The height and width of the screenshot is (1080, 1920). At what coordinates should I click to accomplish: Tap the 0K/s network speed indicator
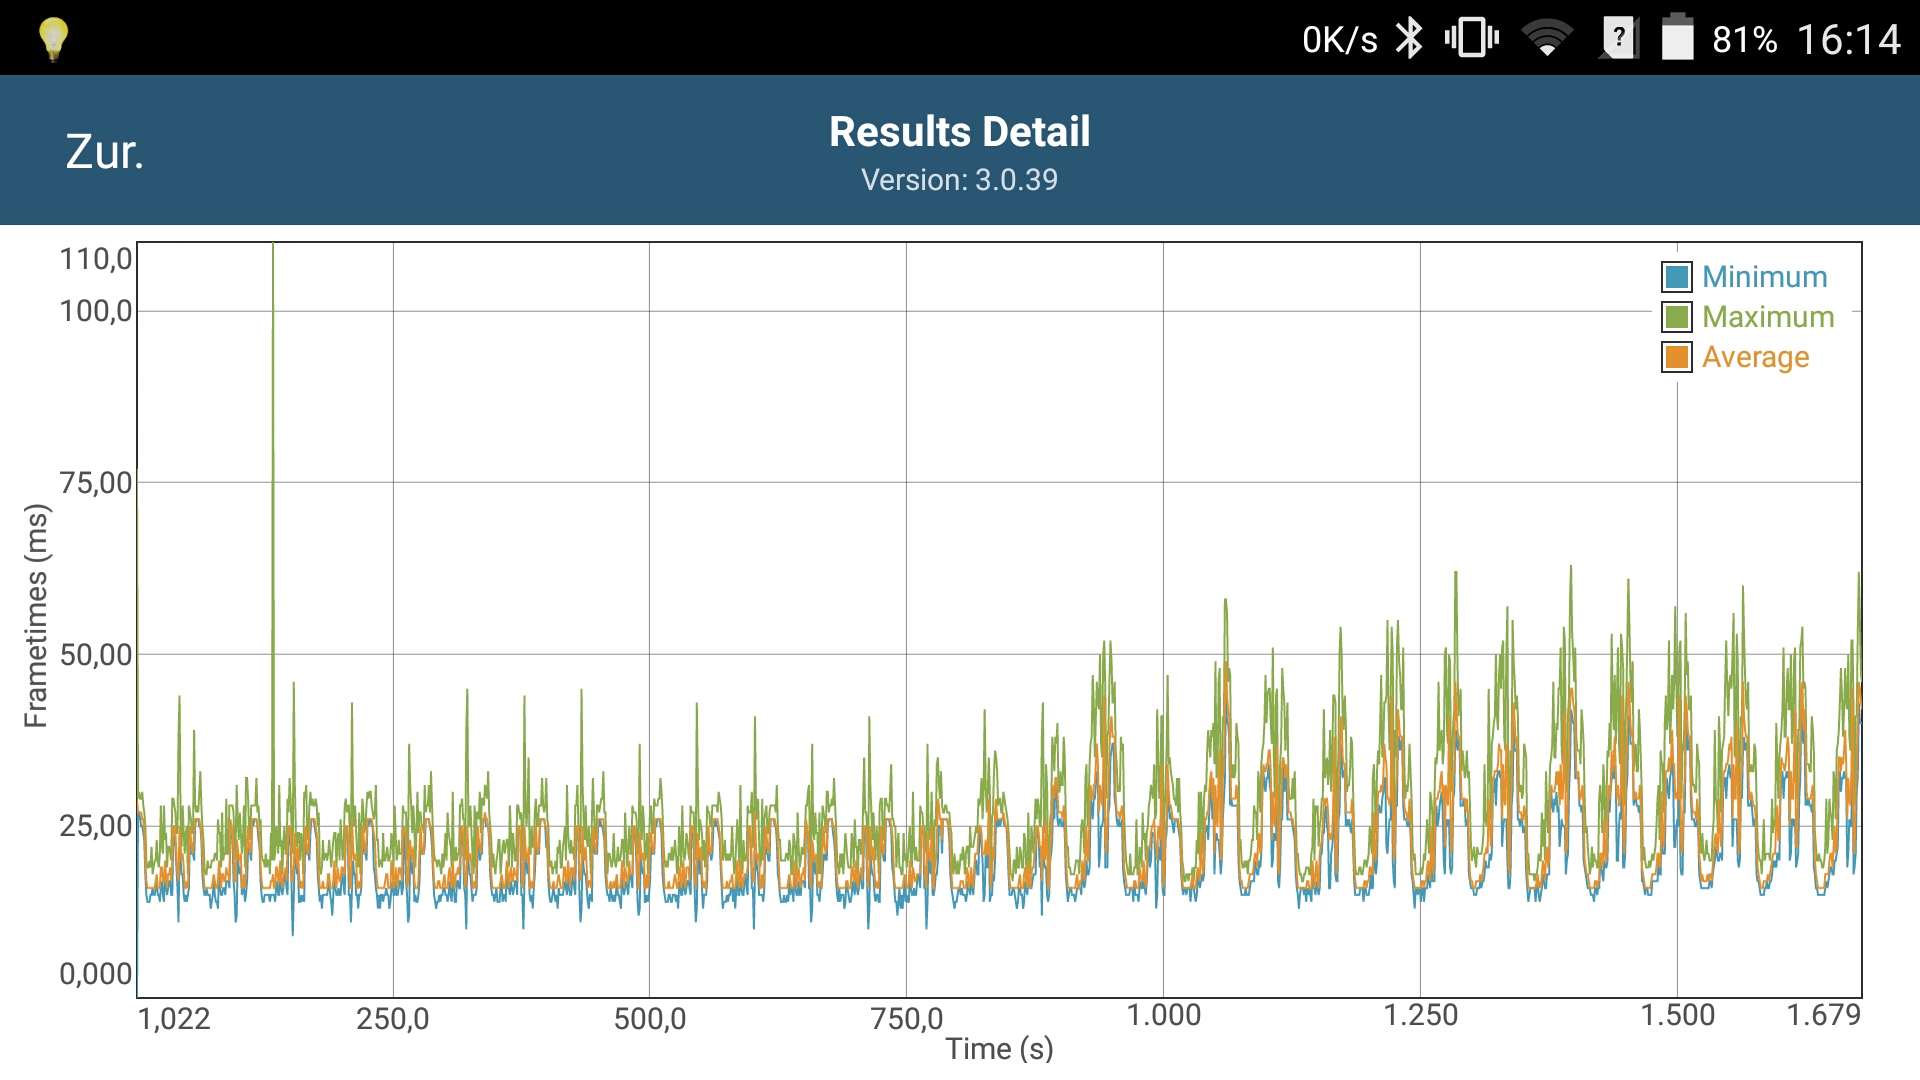tap(1339, 40)
